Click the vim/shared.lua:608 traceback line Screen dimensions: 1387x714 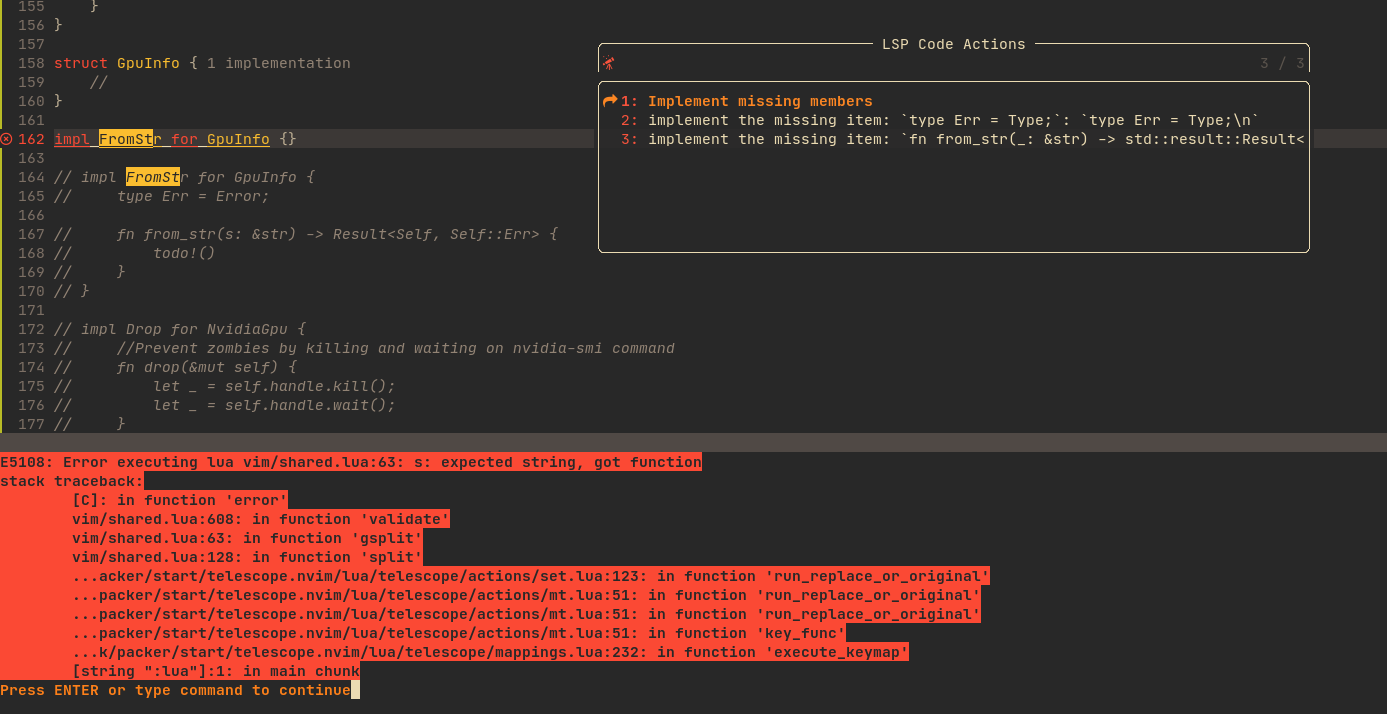point(258,518)
